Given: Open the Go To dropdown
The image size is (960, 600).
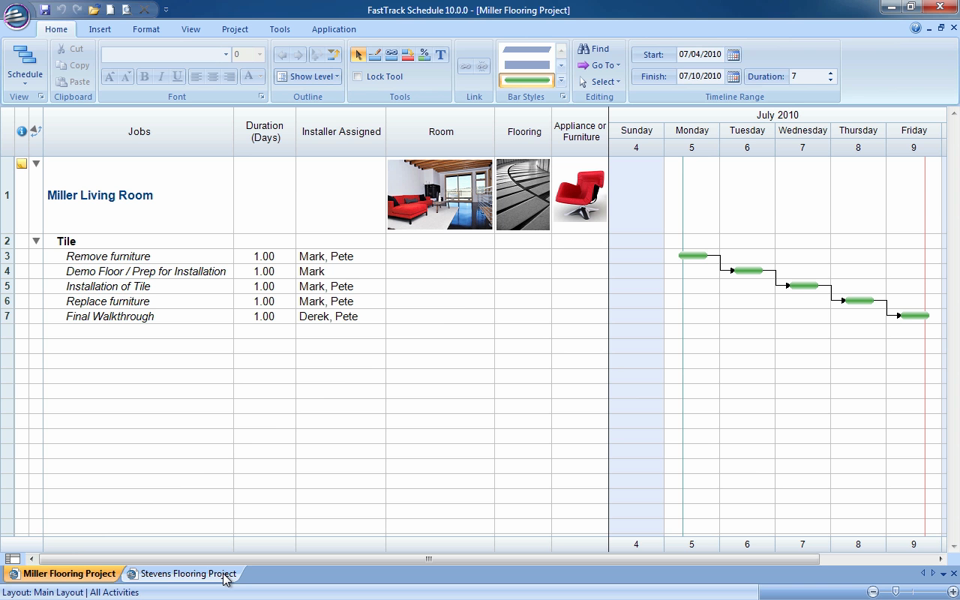Looking at the screenshot, I should pos(599,65).
